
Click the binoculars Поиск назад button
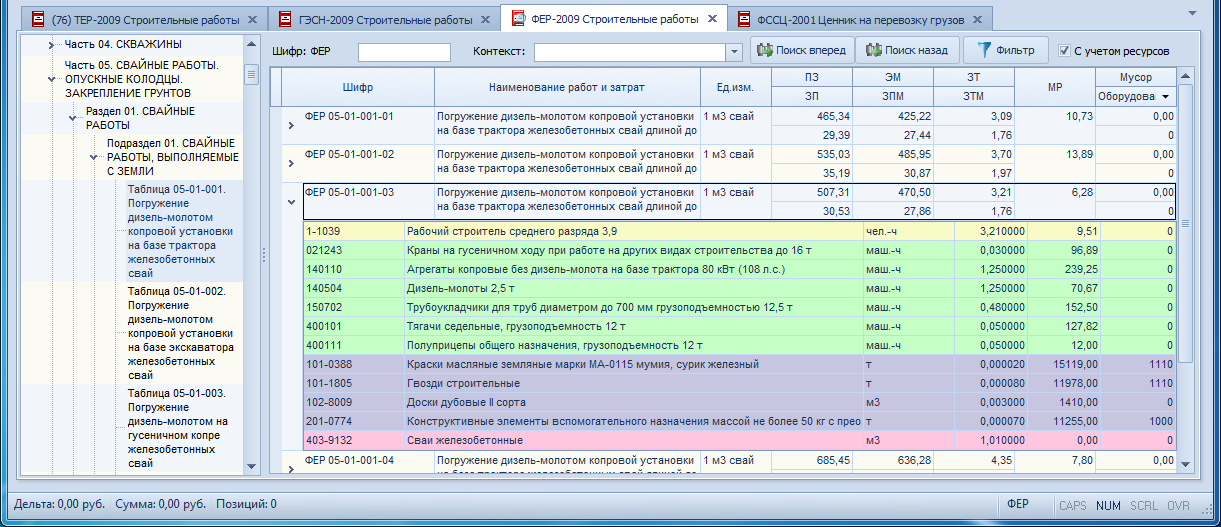908,50
